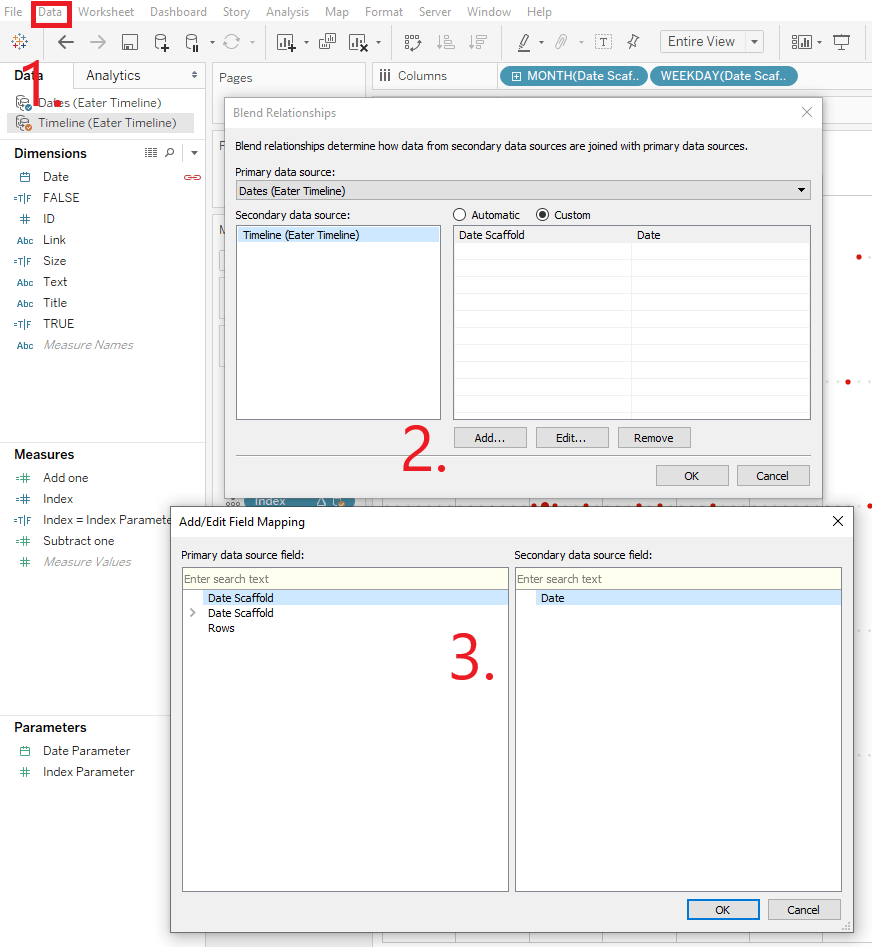The height and width of the screenshot is (947, 872).
Task: Toggle the link icon beside the Date dimension
Action: (190, 176)
